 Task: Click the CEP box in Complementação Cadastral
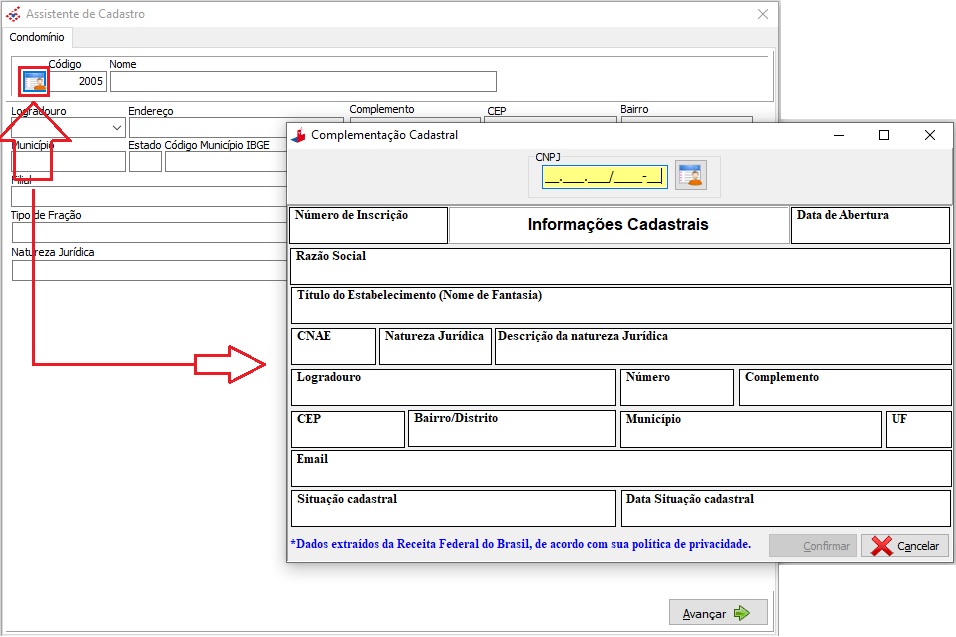[348, 429]
